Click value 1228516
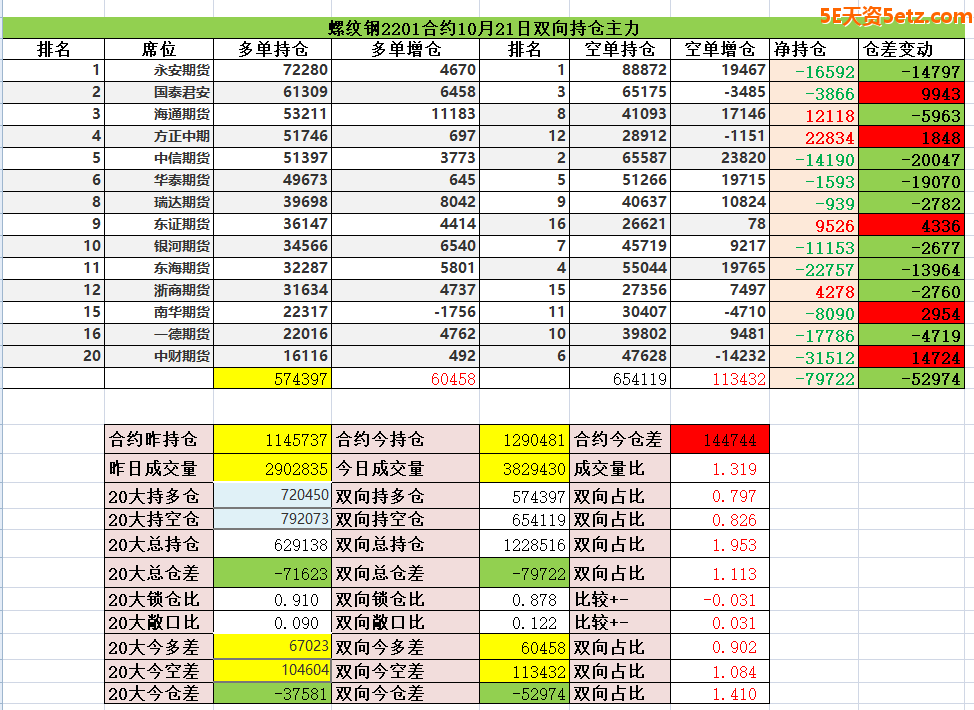974x710 pixels. pos(524,544)
